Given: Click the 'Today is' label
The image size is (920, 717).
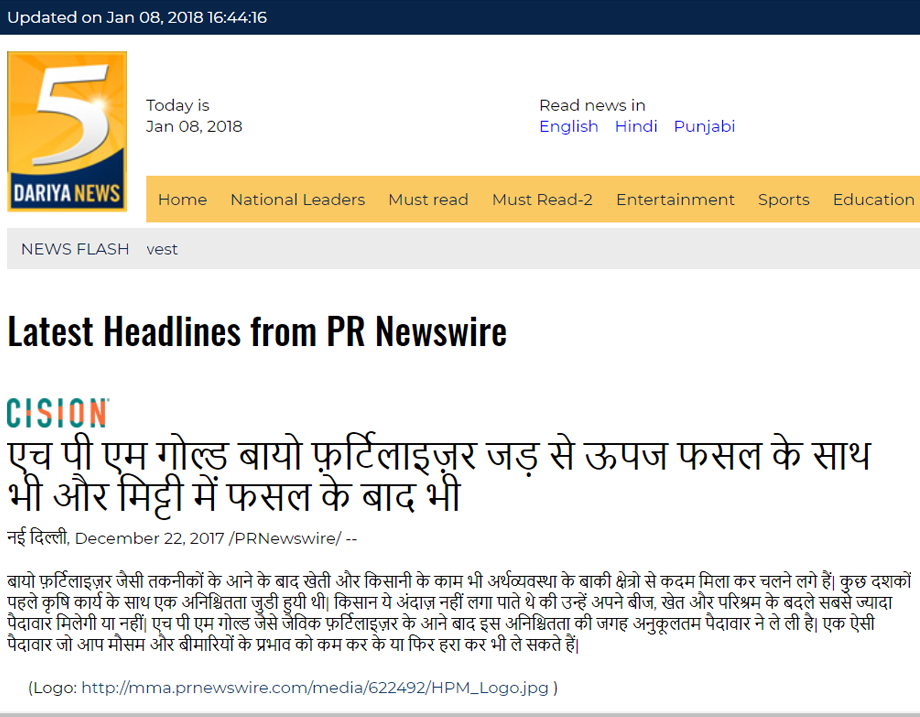Looking at the screenshot, I should [177, 106].
